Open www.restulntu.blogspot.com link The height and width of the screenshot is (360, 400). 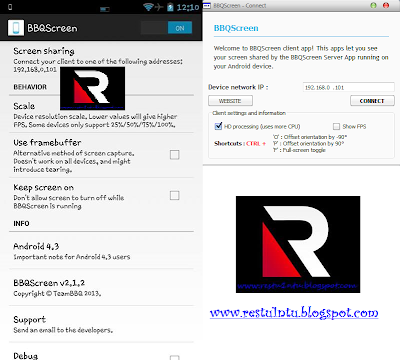click(x=294, y=313)
